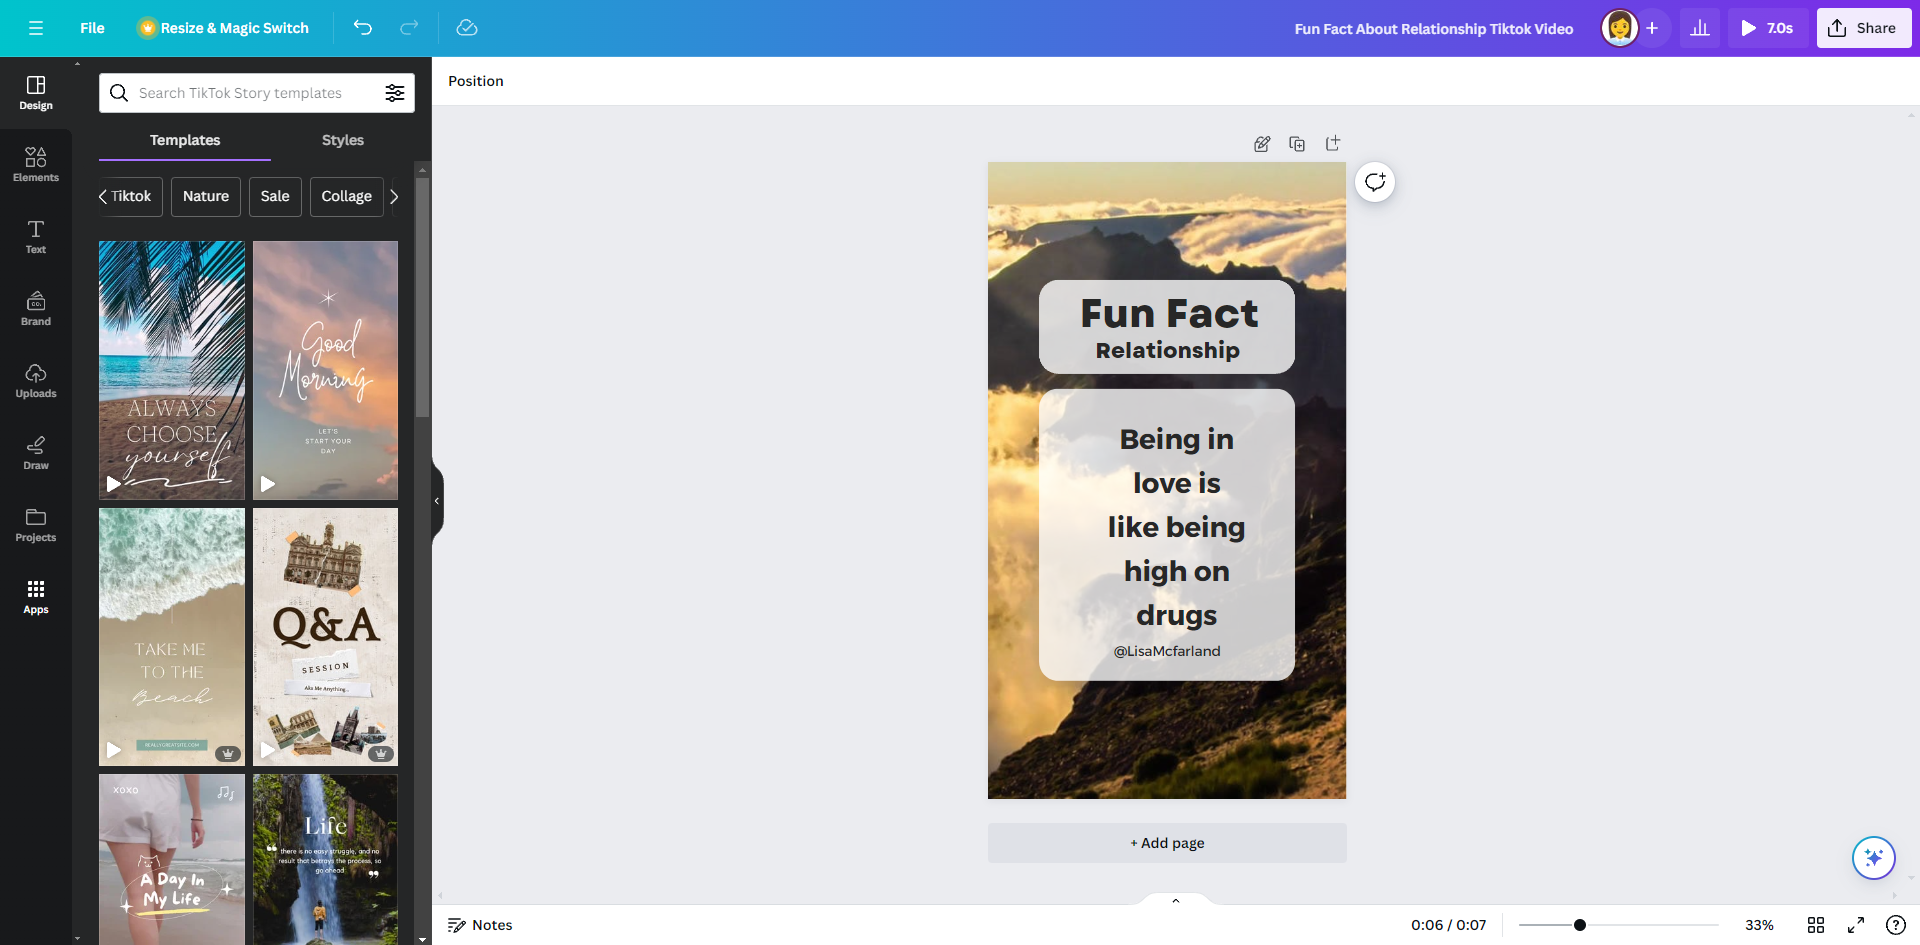Open the Magic assistant sparkle button
This screenshot has width=1920, height=945.
(1874, 858)
